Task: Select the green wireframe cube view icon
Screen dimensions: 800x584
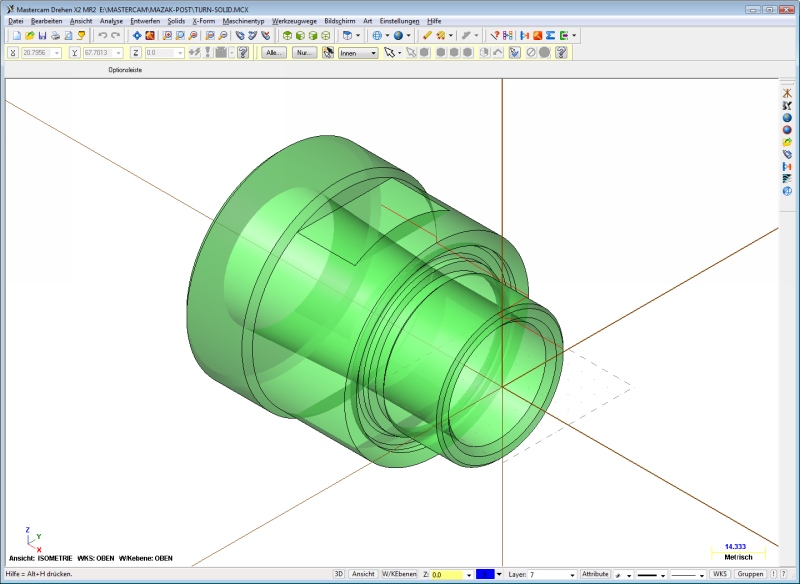Action: pyautogui.click(x=326, y=36)
